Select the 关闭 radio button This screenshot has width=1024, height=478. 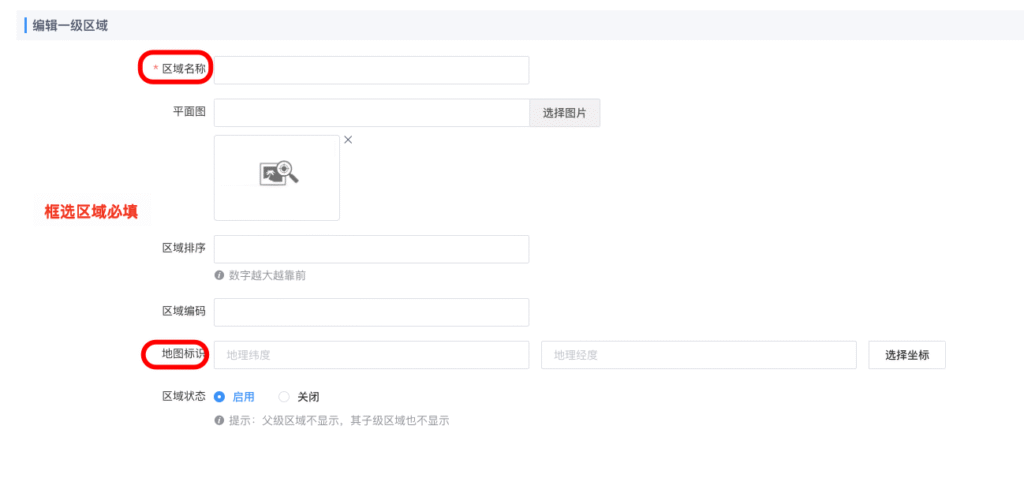[284, 397]
